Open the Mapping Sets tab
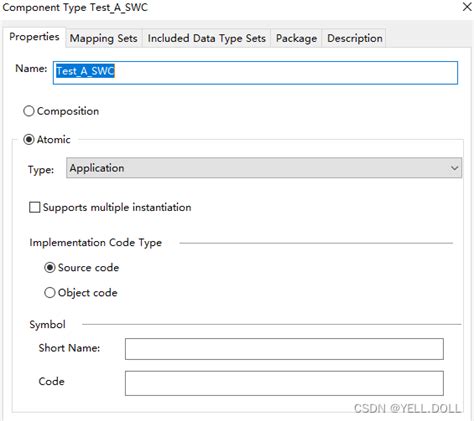The height and width of the screenshot is (421, 474). click(x=104, y=38)
